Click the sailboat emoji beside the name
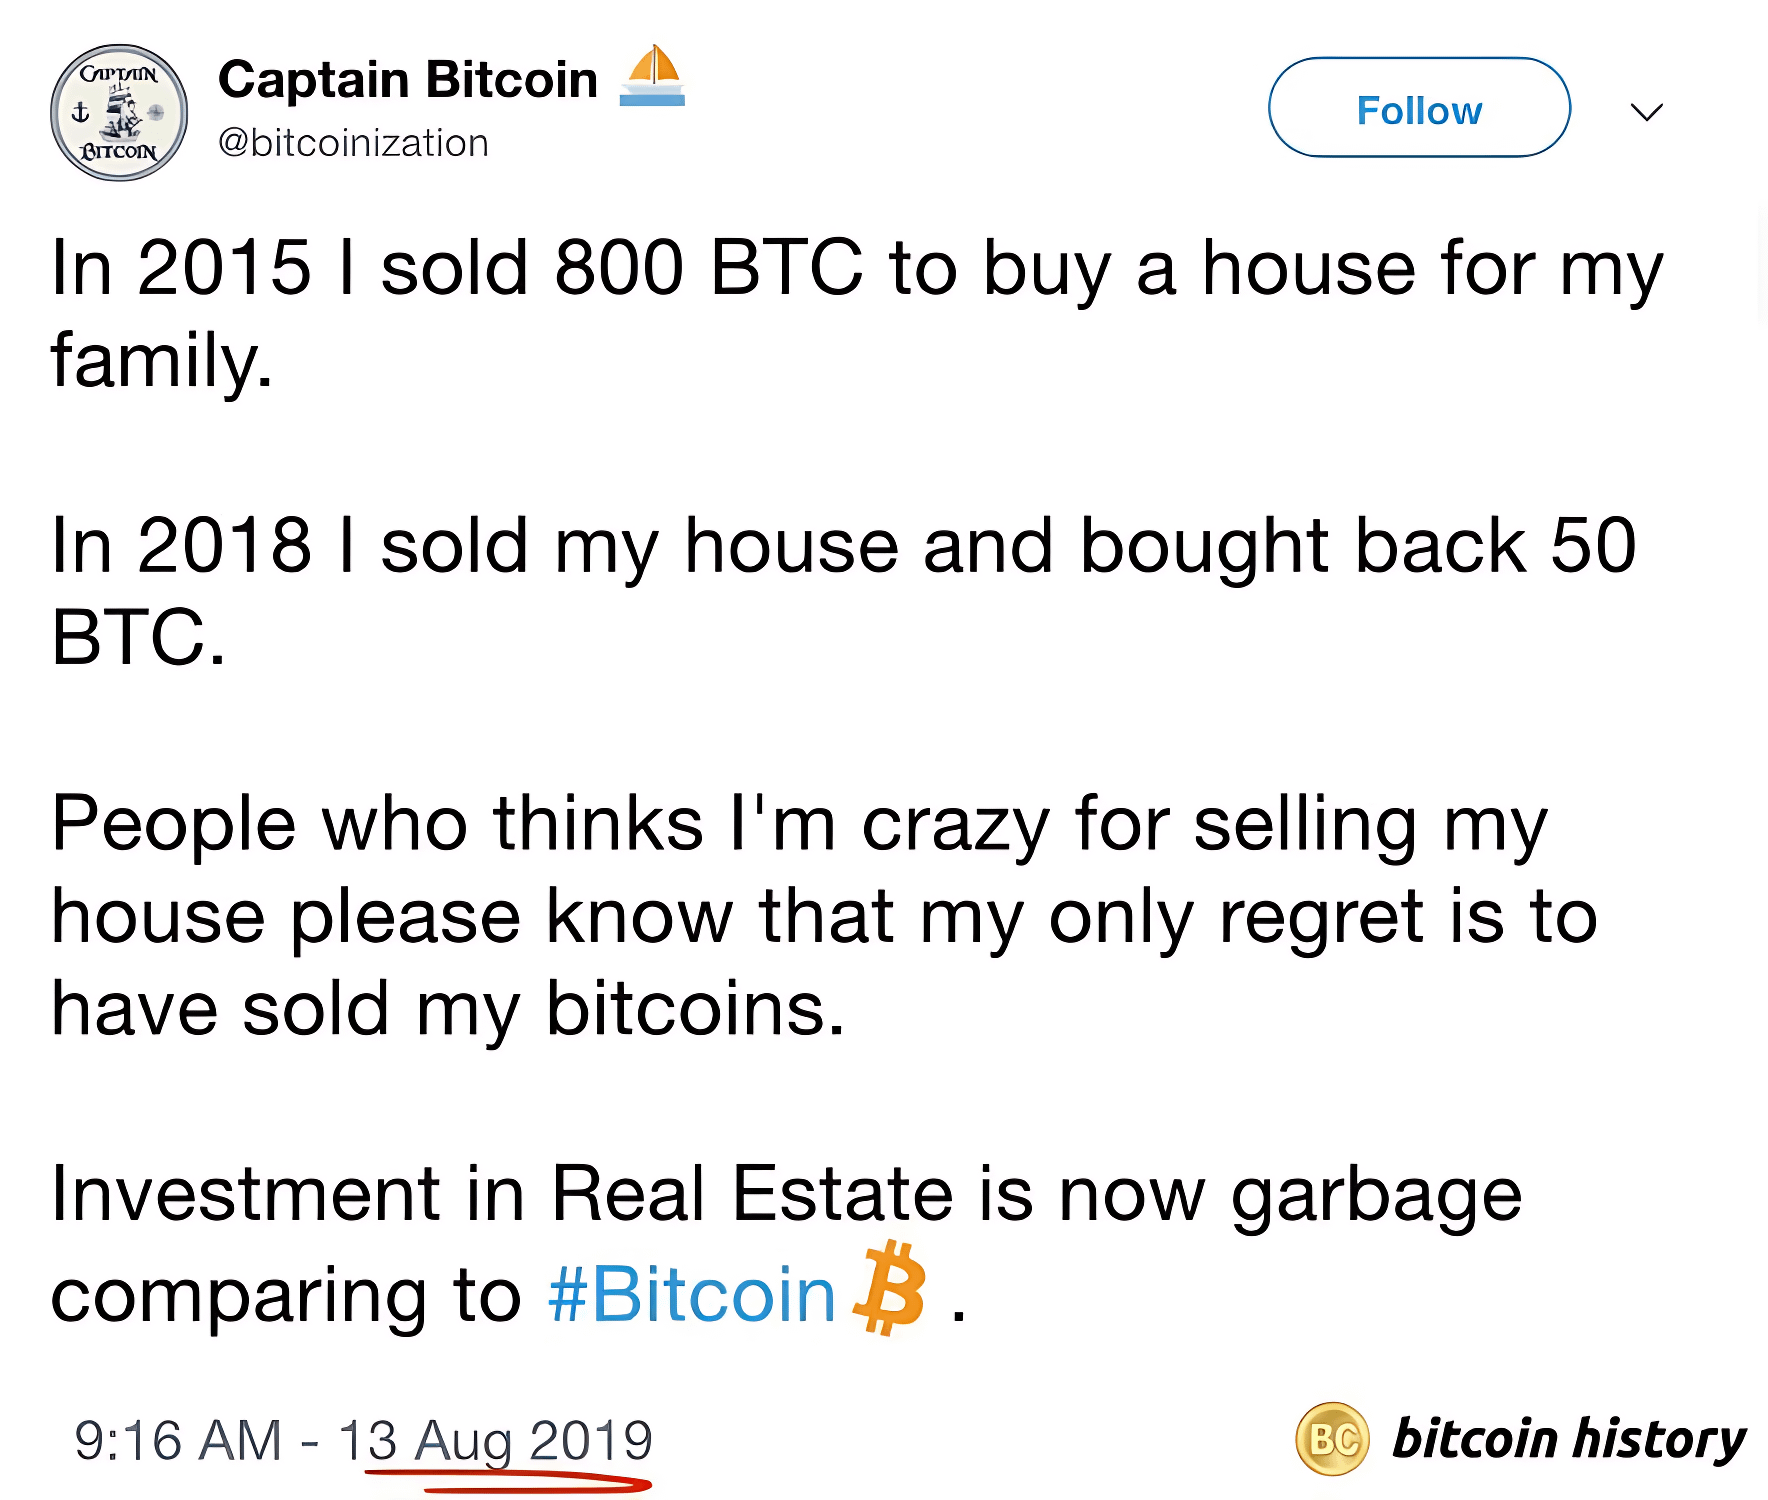Image resolution: width=1768 pixels, height=1500 pixels. click(652, 76)
